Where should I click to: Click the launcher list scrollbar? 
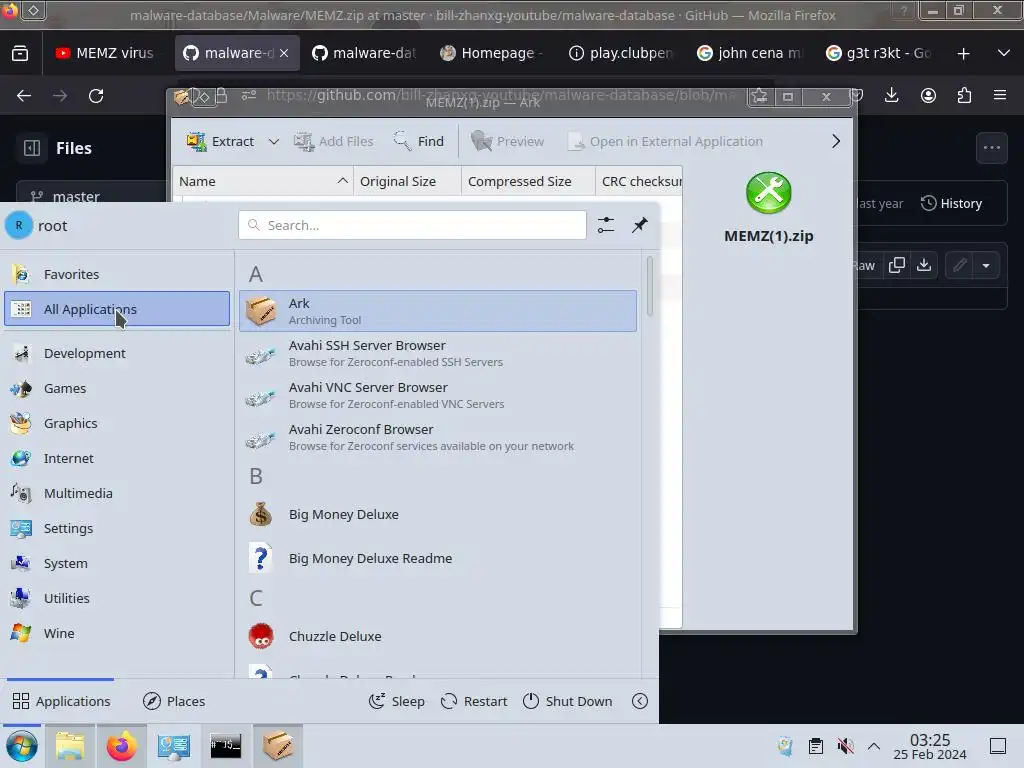[649, 287]
